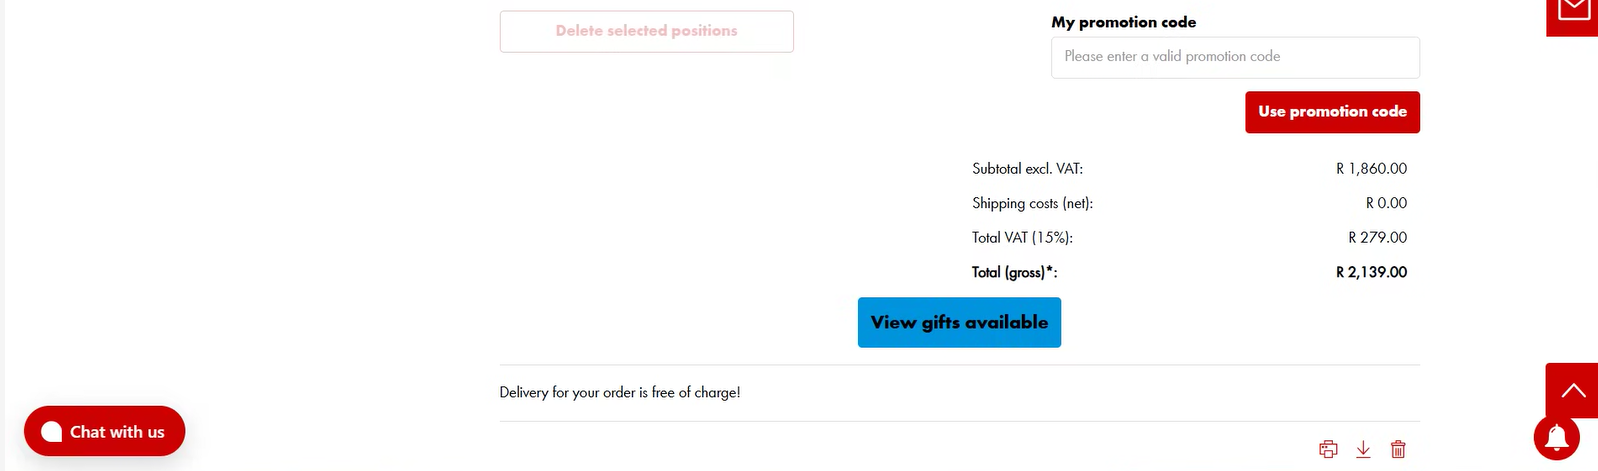Click the free delivery notice text
The height and width of the screenshot is (471, 1598).
pos(620,392)
